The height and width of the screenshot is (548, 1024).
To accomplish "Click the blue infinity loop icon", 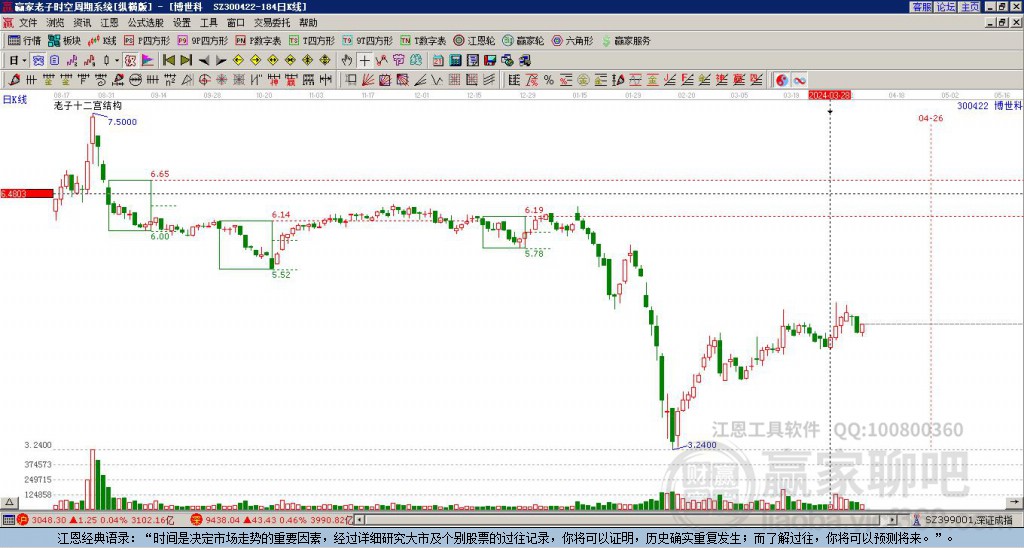I will click(799, 80).
